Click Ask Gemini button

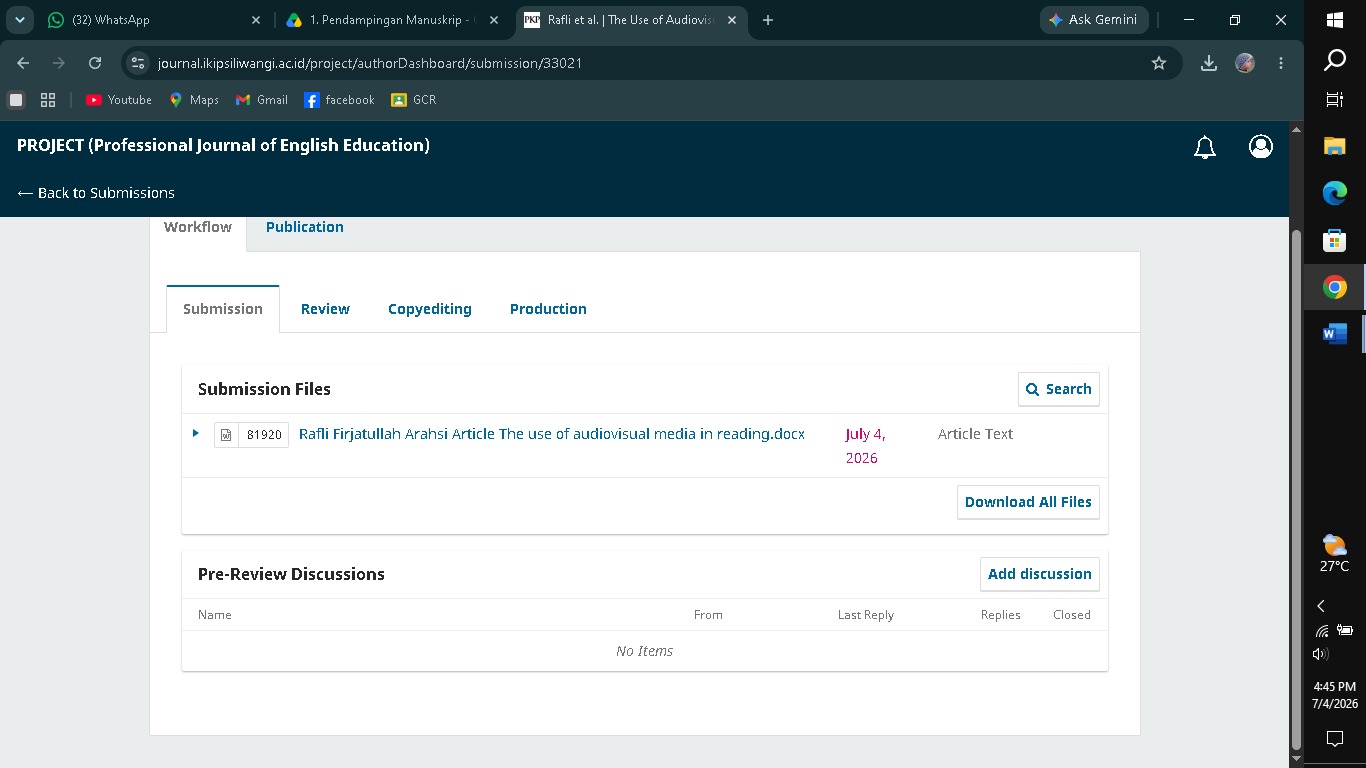coord(1094,20)
